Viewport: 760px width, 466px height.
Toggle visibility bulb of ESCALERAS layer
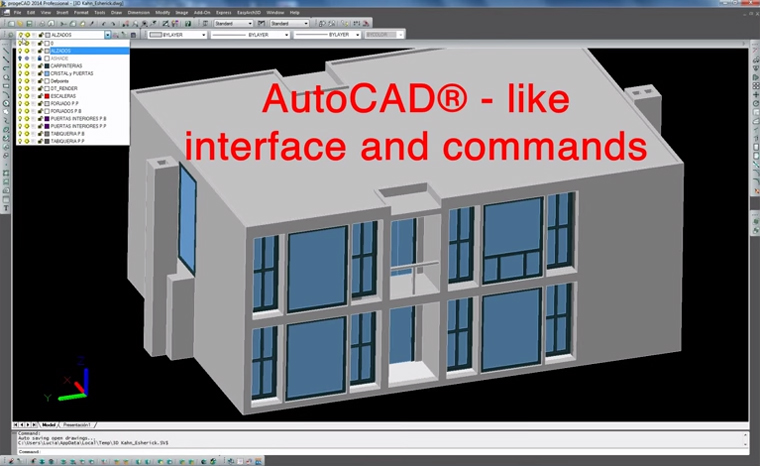(x=20, y=96)
